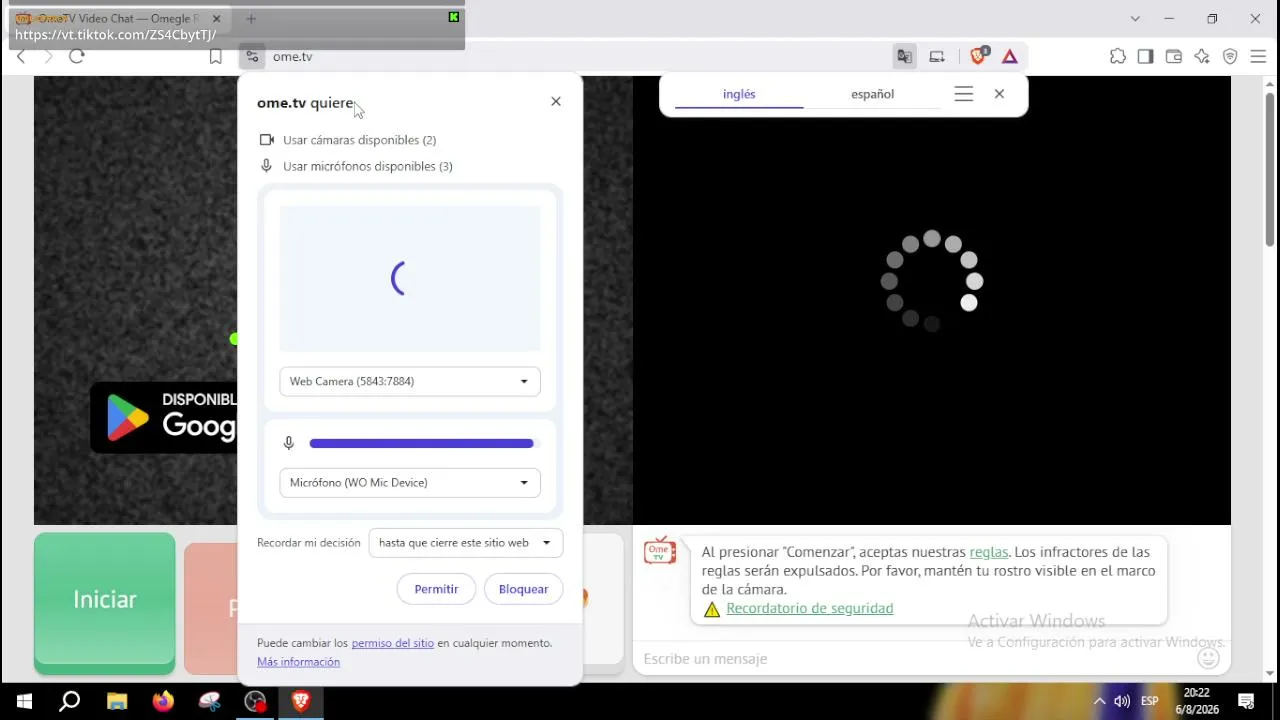The width and height of the screenshot is (1280, 720).
Task: Click "Usar micrófonos disponibles (3)" text
Action: pos(368,166)
